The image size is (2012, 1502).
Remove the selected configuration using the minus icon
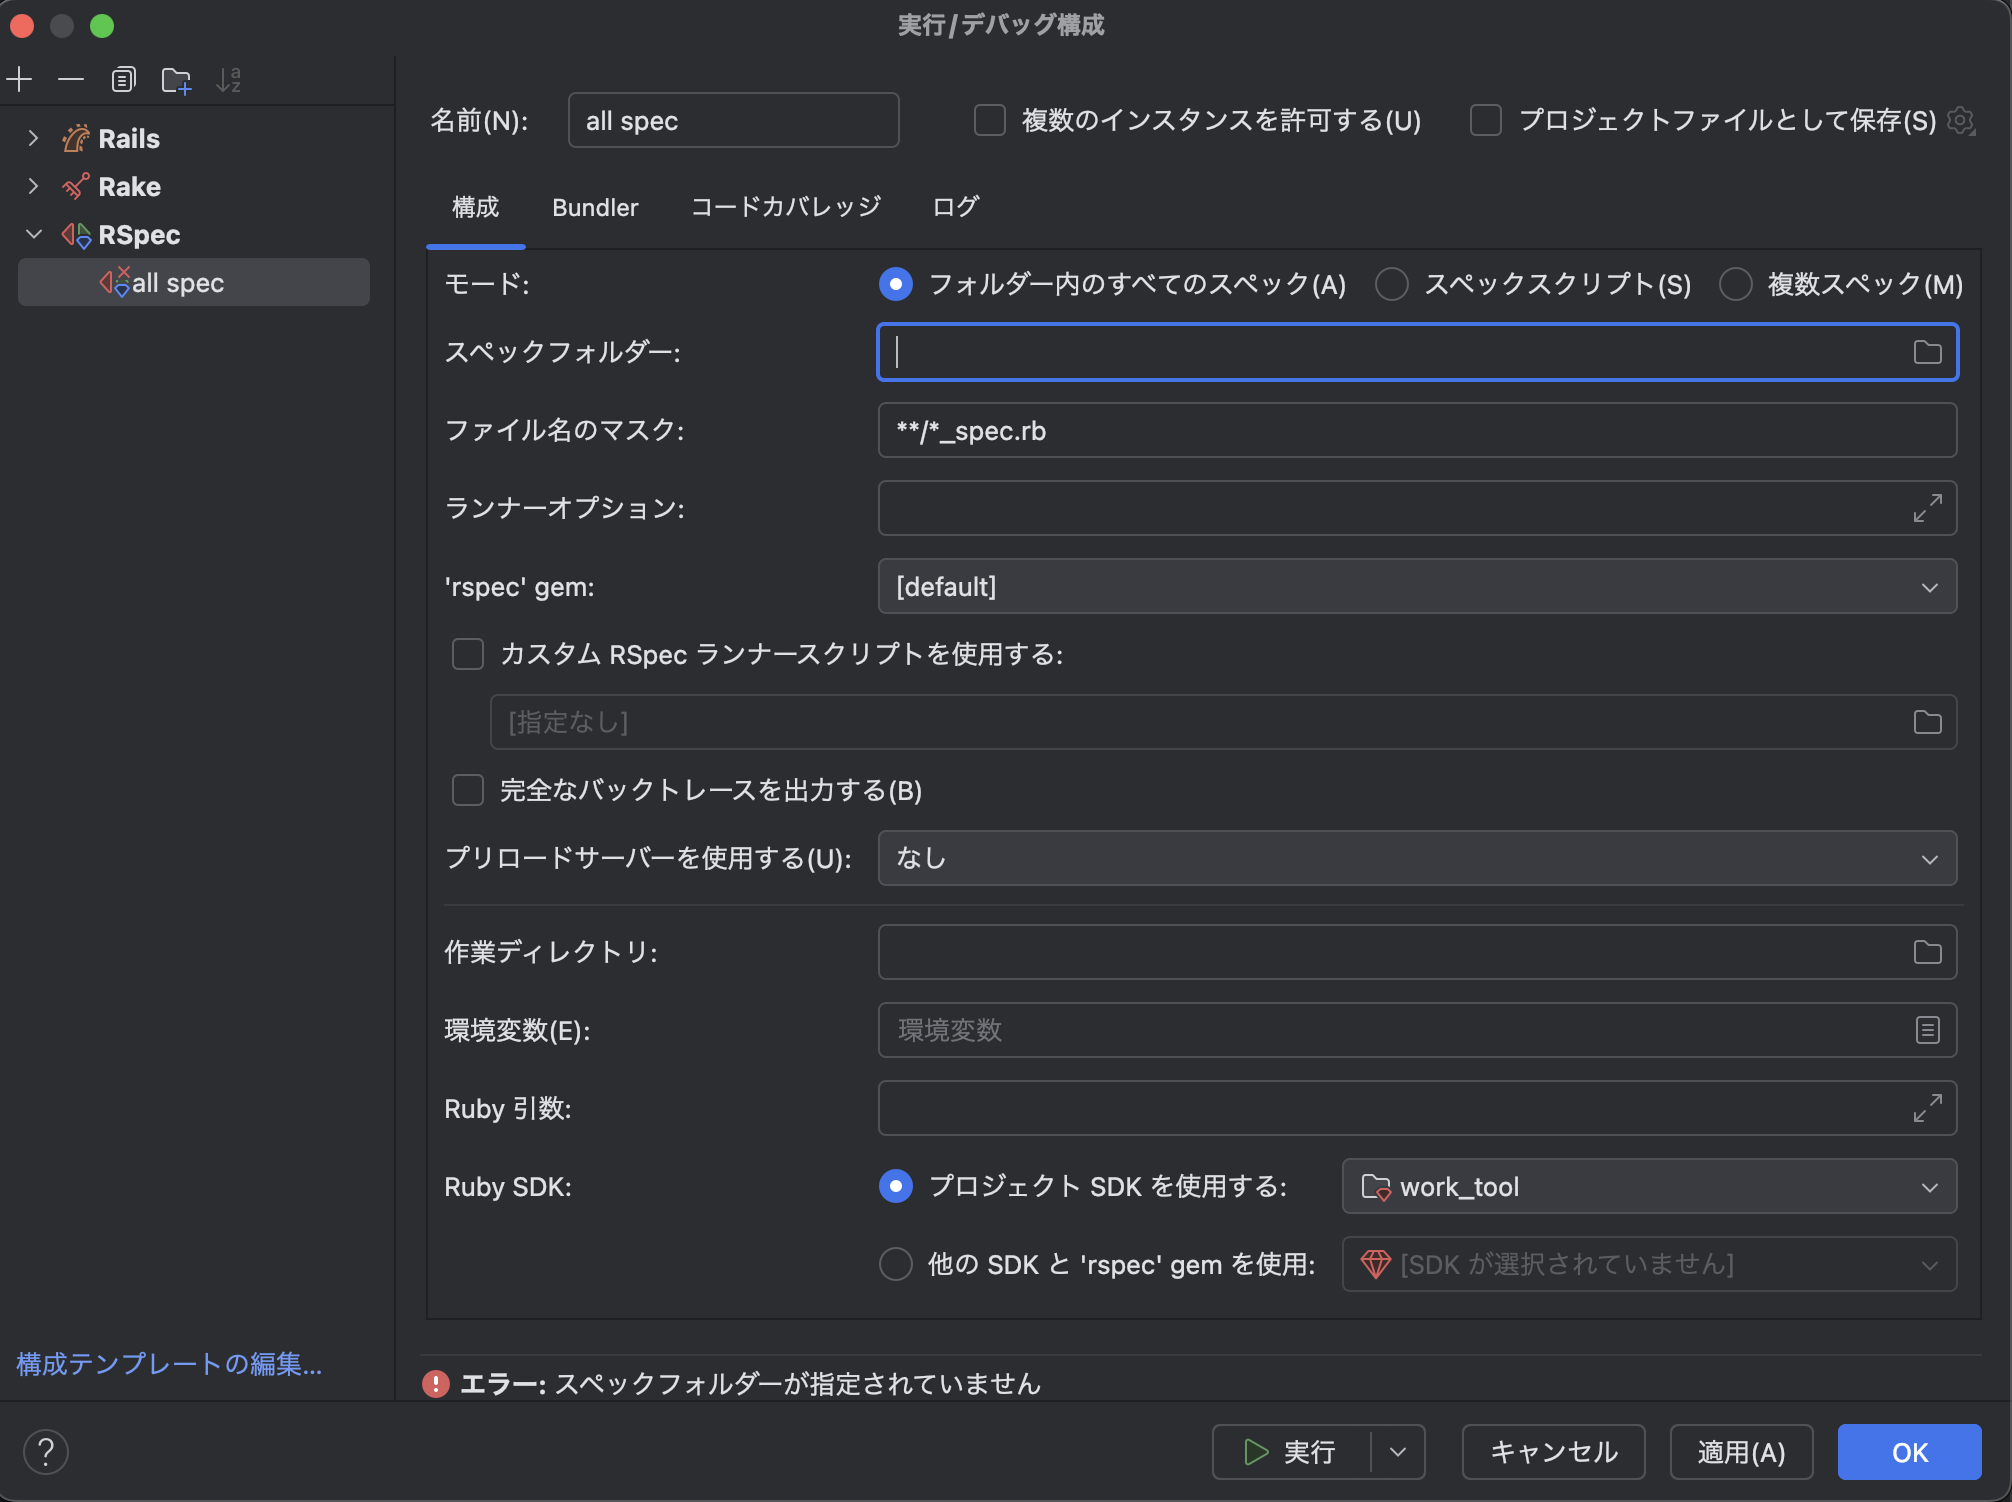pyautogui.click(x=69, y=79)
